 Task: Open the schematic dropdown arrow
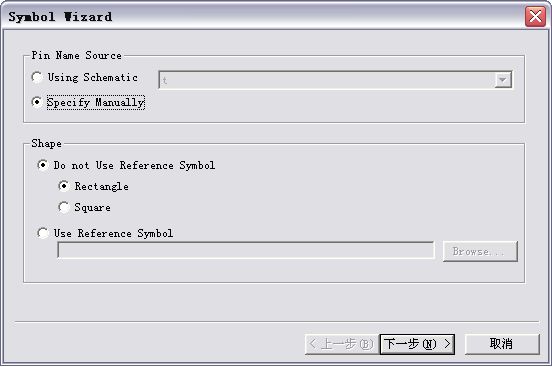pyautogui.click(x=503, y=80)
